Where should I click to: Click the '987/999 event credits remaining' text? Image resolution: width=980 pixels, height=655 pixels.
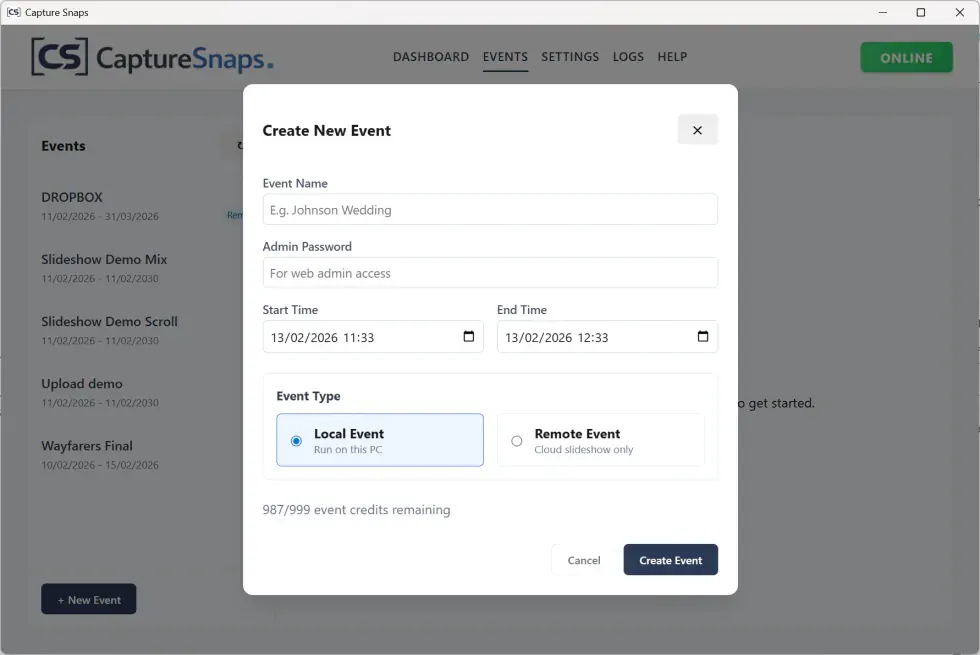tap(356, 509)
